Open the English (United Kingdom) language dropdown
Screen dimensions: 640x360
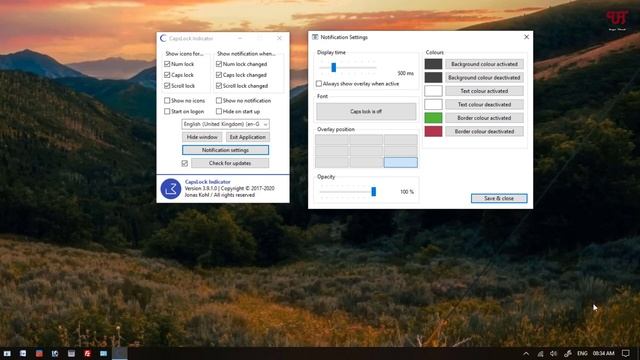tap(225, 124)
